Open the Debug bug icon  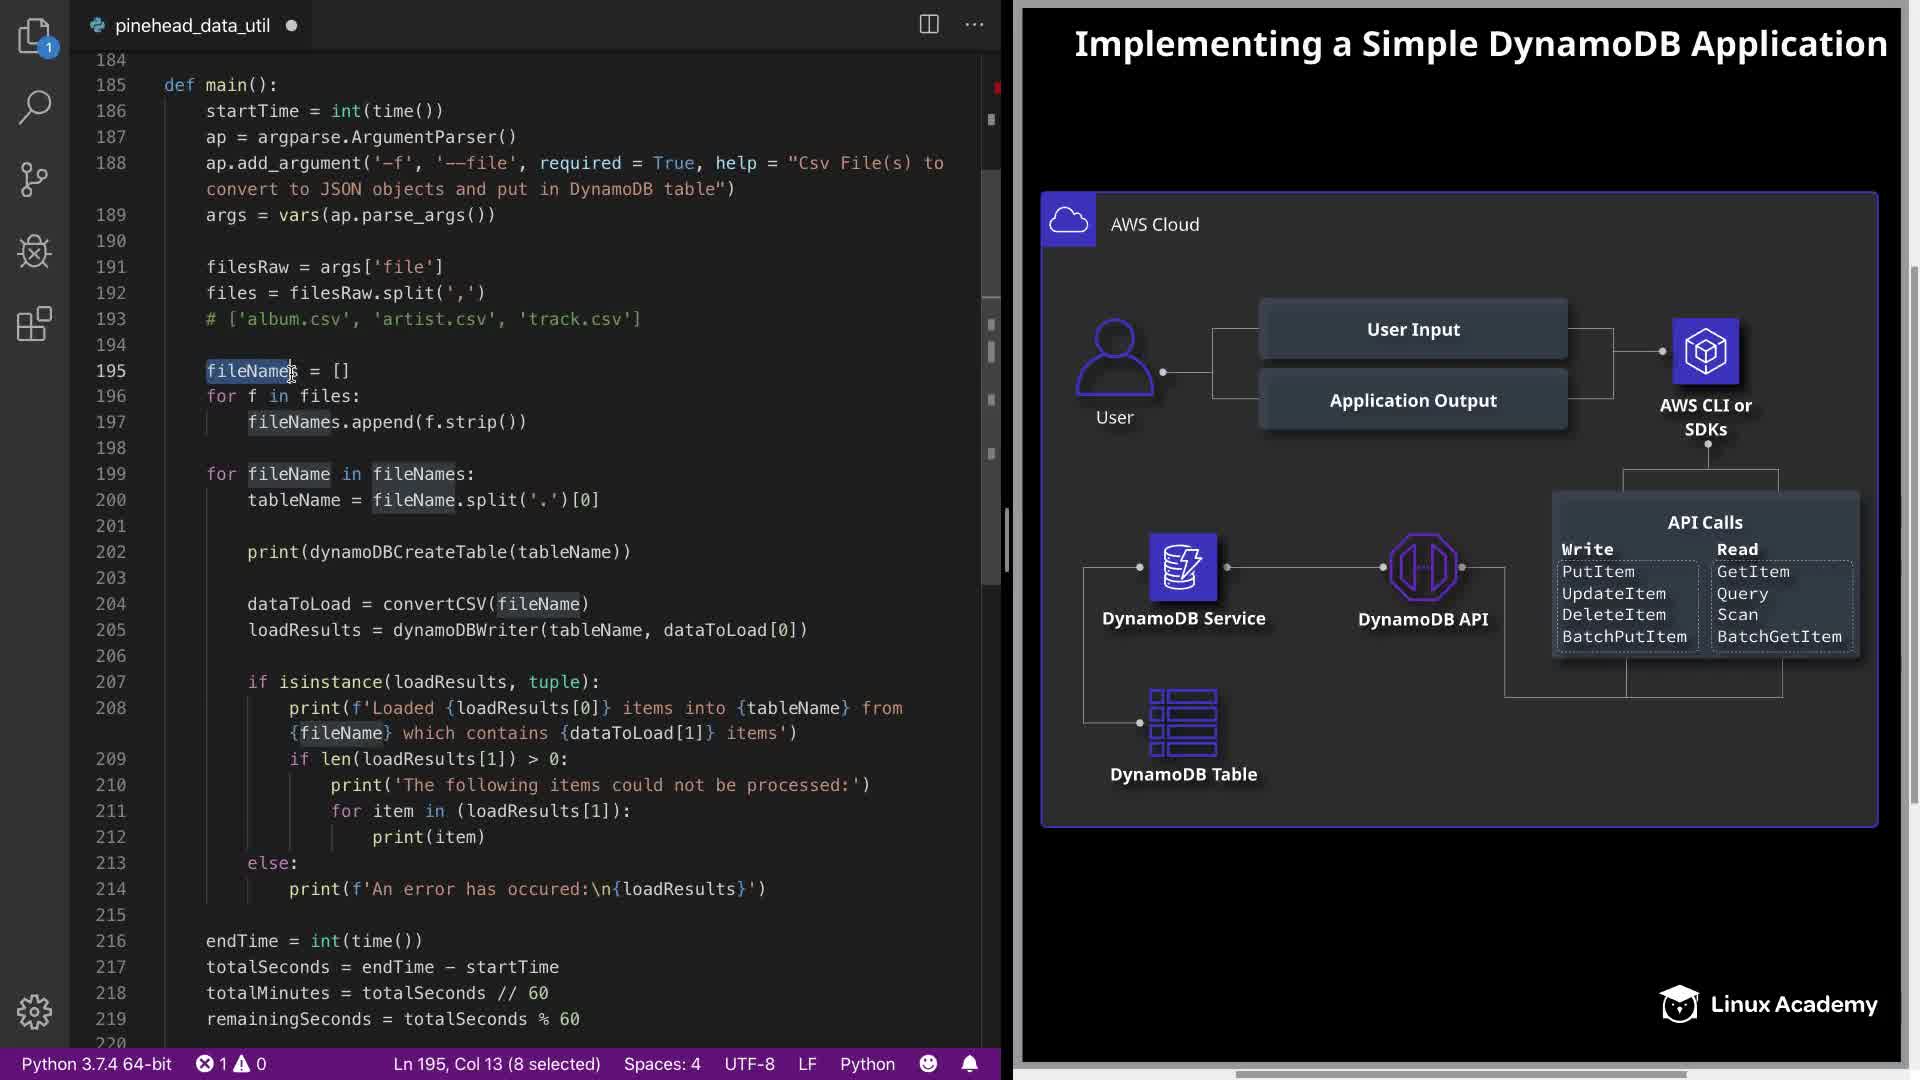[35, 251]
